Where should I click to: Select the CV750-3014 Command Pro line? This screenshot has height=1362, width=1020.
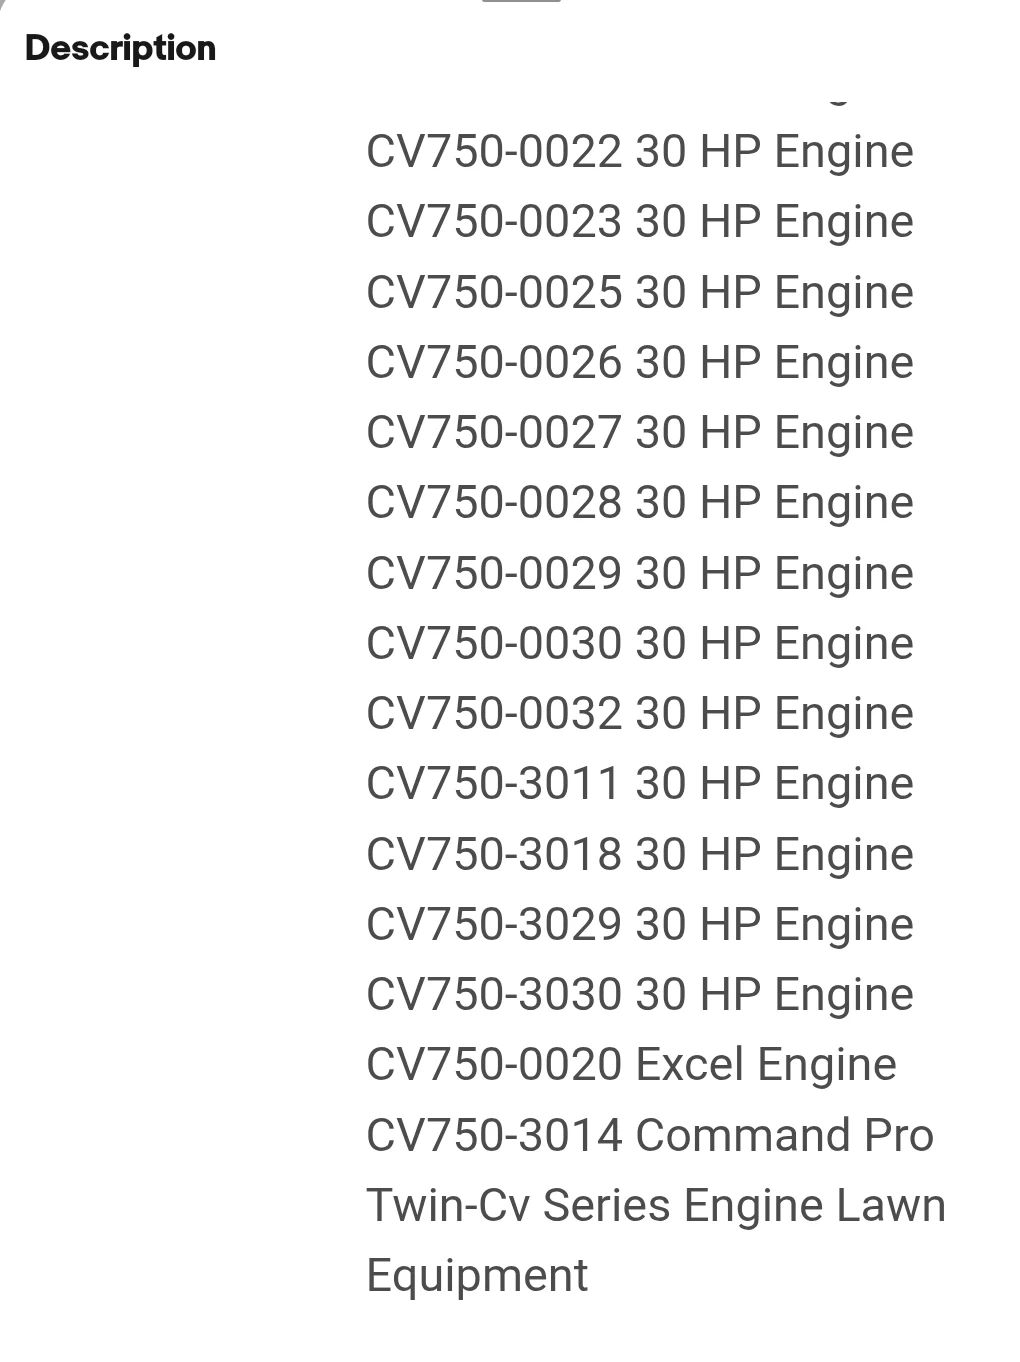(x=650, y=1136)
